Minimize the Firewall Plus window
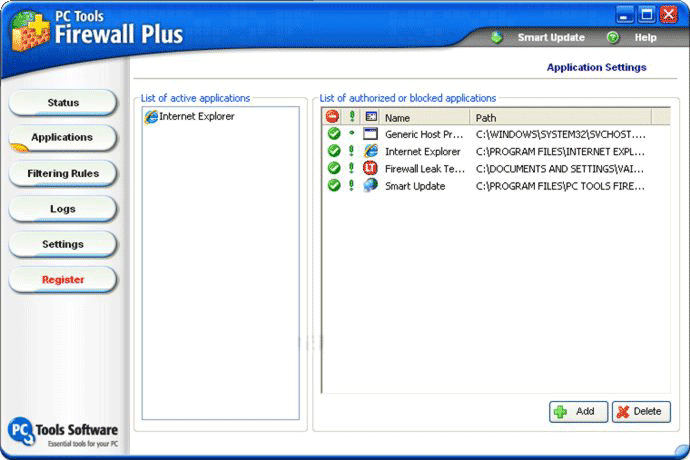Viewport: 690px width, 460px height. 624,15
